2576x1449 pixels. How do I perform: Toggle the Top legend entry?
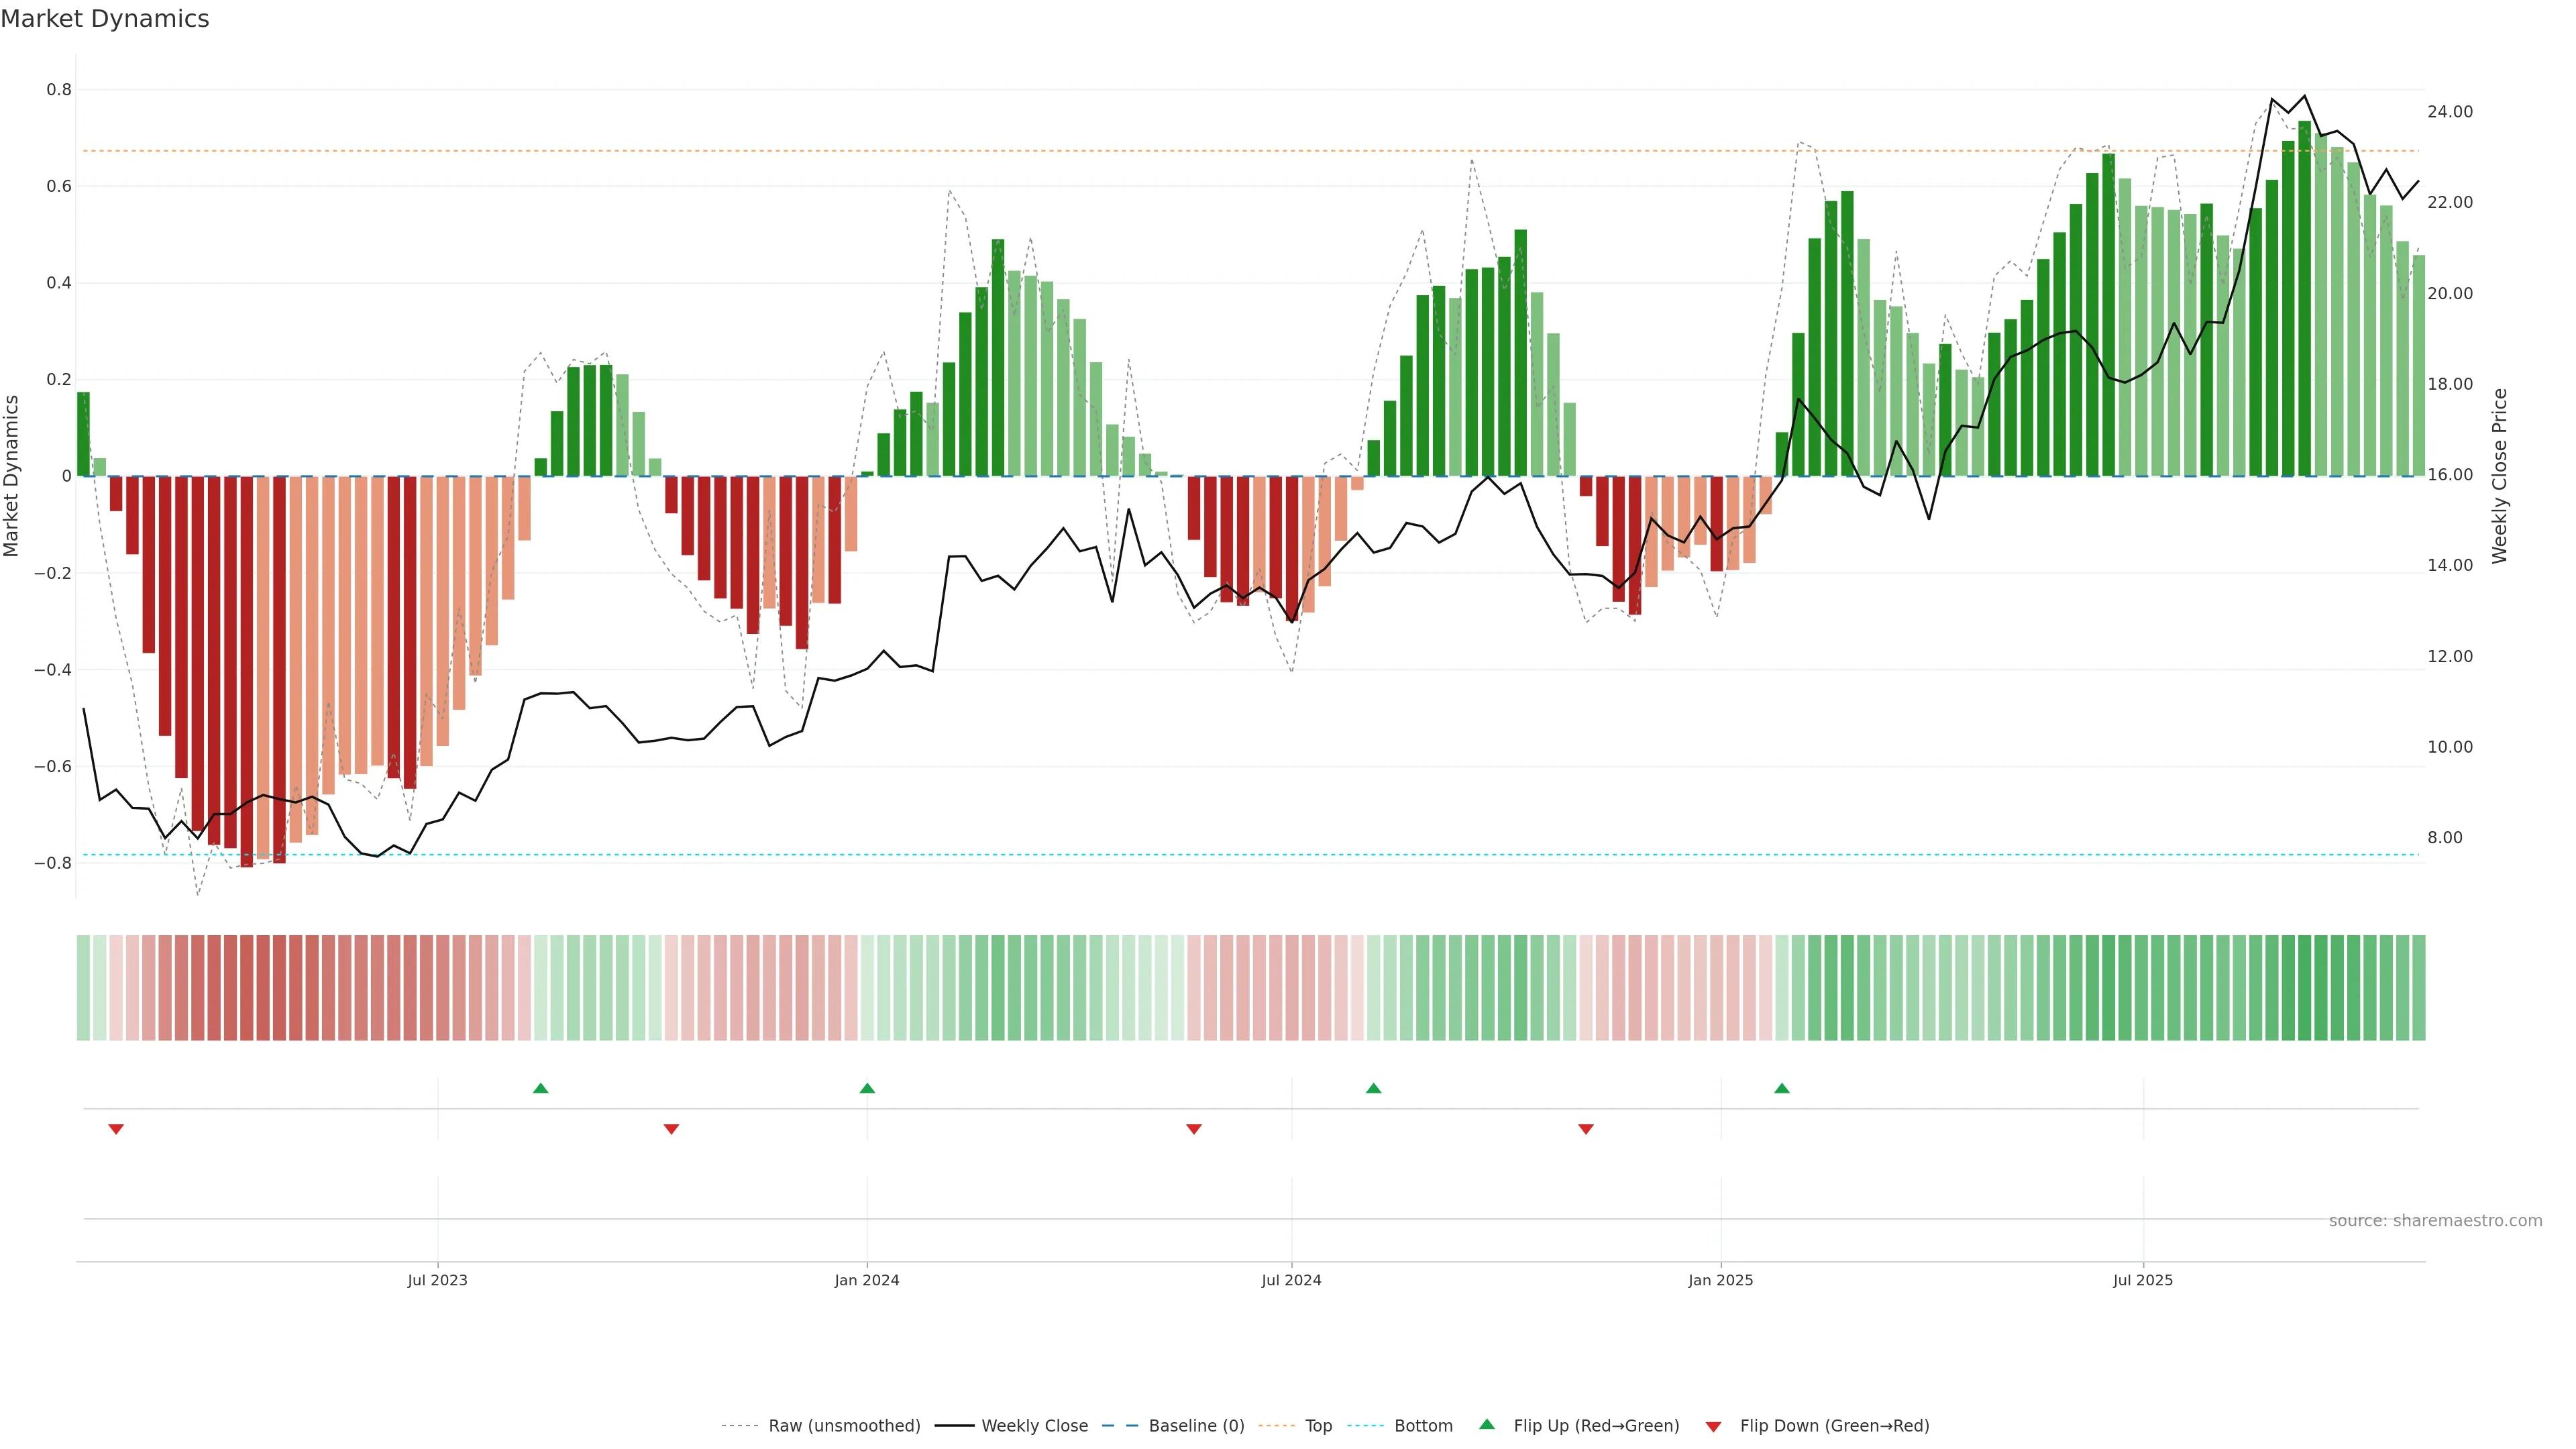point(1318,1426)
